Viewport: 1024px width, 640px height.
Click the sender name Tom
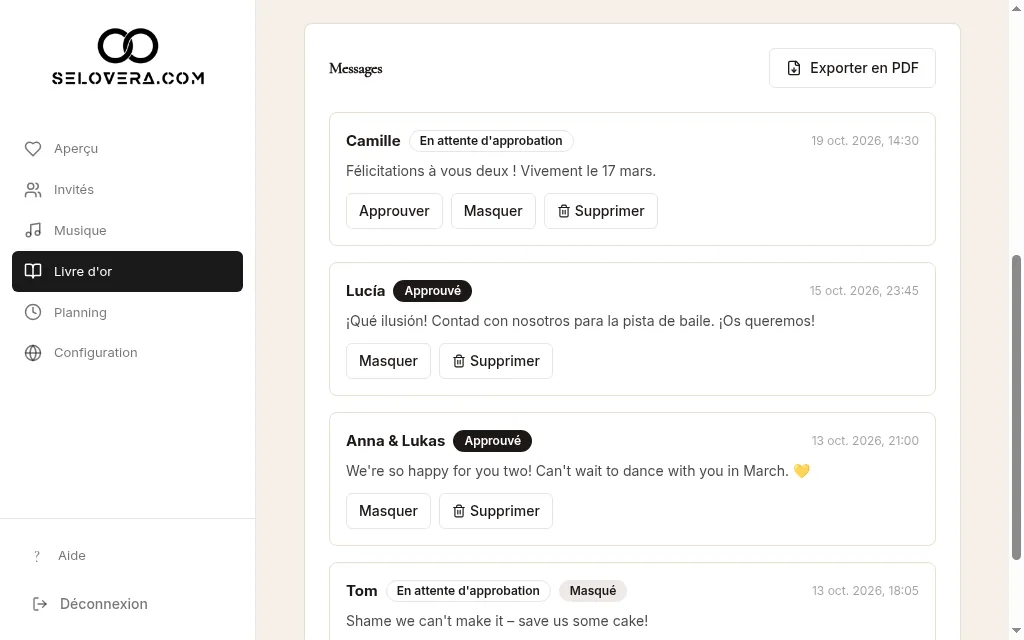[362, 591]
